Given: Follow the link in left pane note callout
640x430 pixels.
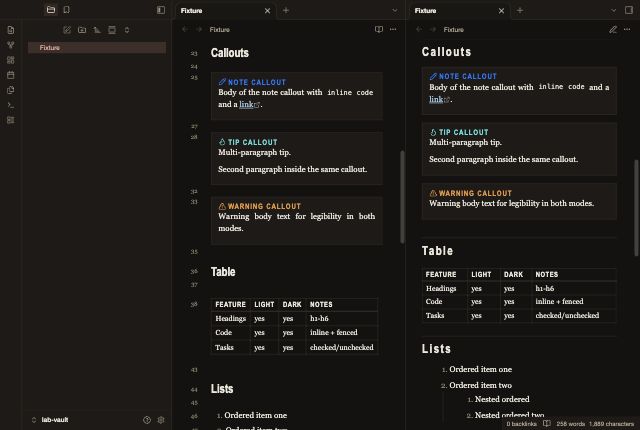Looking at the screenshot, I should tap(246, 104).
